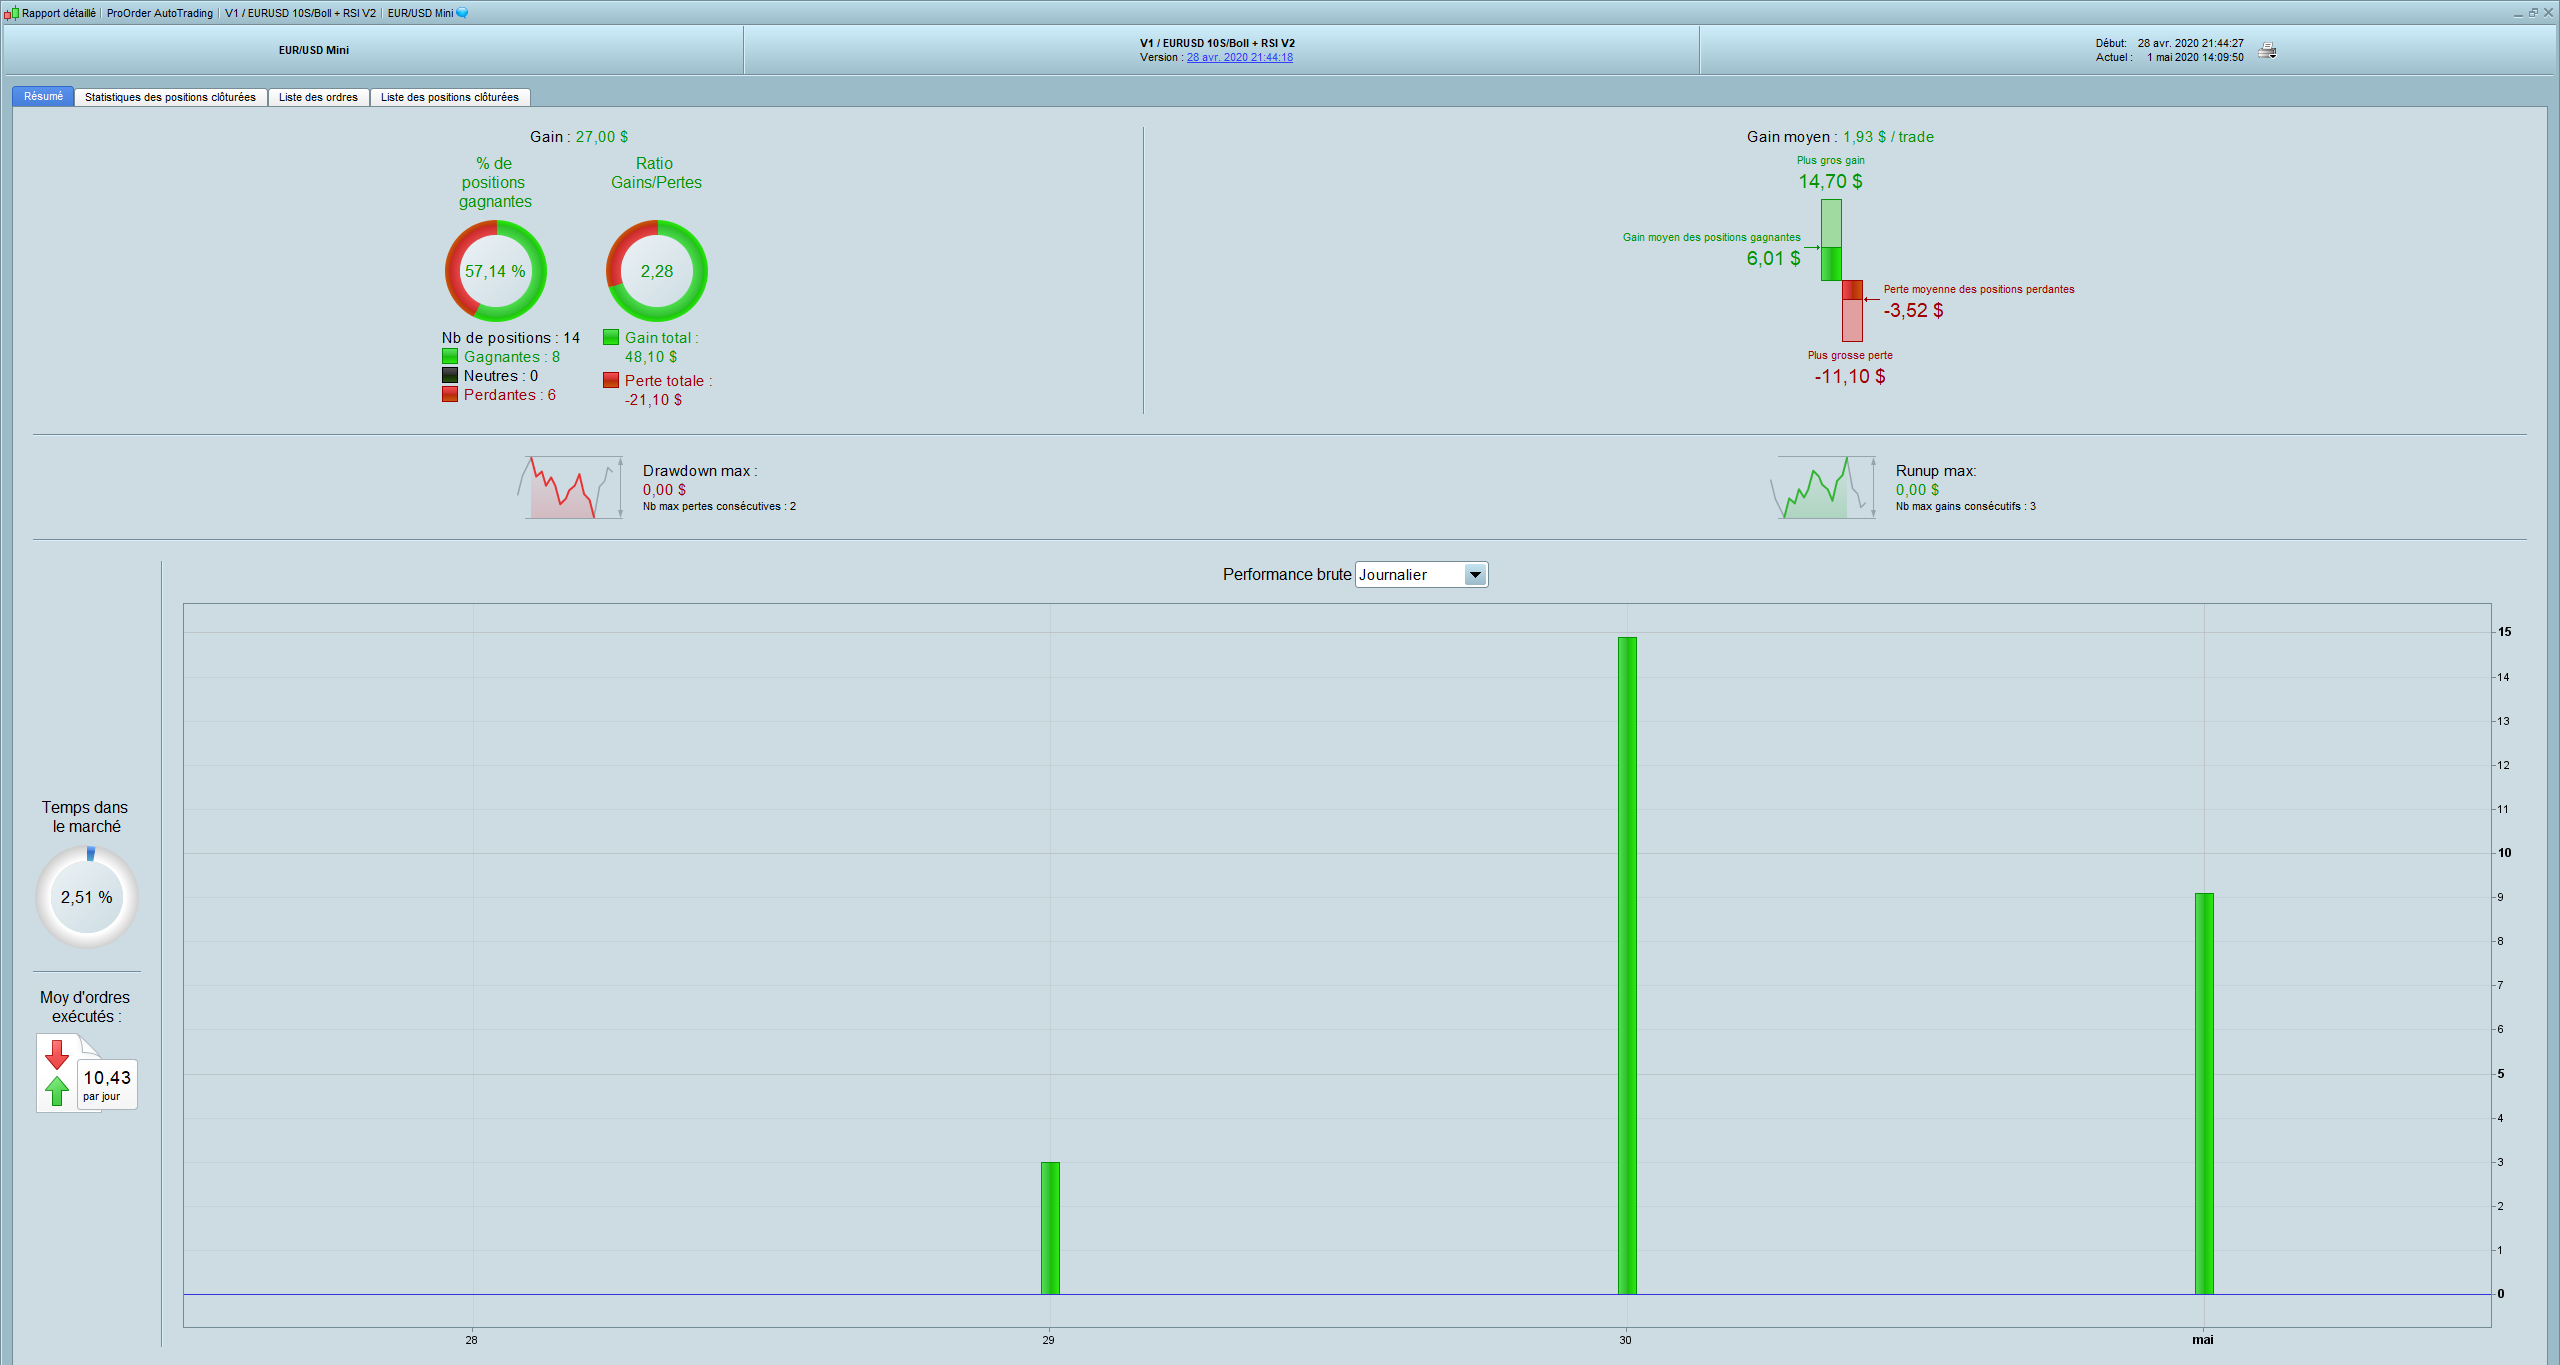Click the green bar for day 30
Screen dimensions: 2560x1365
click(1627, 965)
